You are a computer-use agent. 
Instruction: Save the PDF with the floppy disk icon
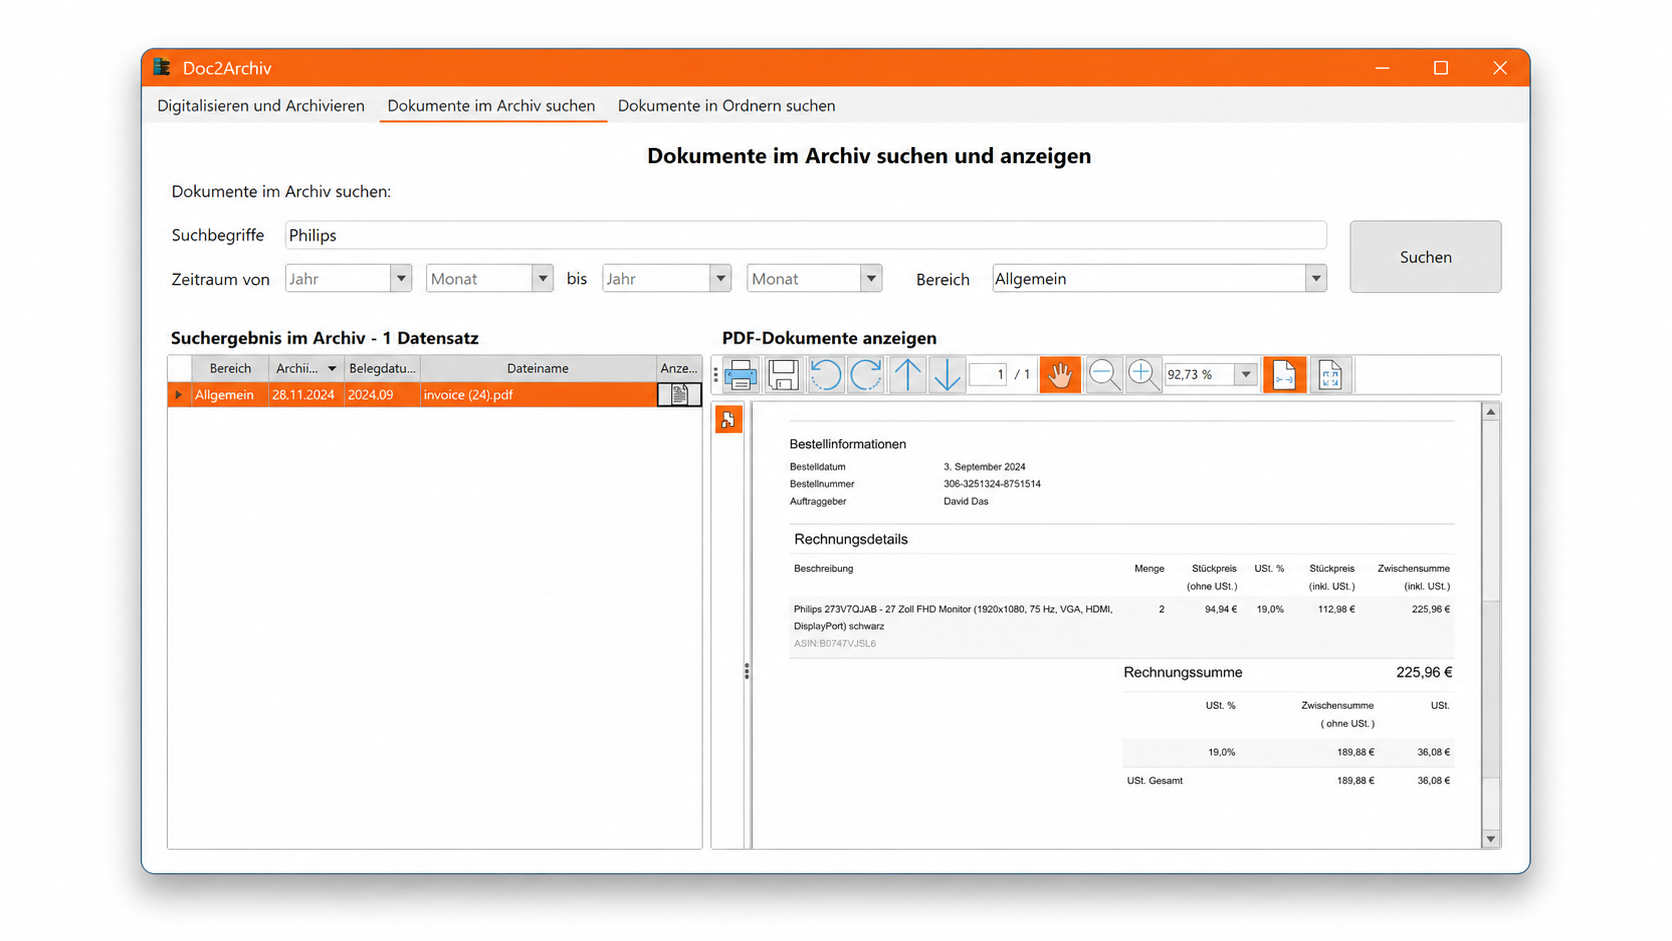click(x=783, y=375)
